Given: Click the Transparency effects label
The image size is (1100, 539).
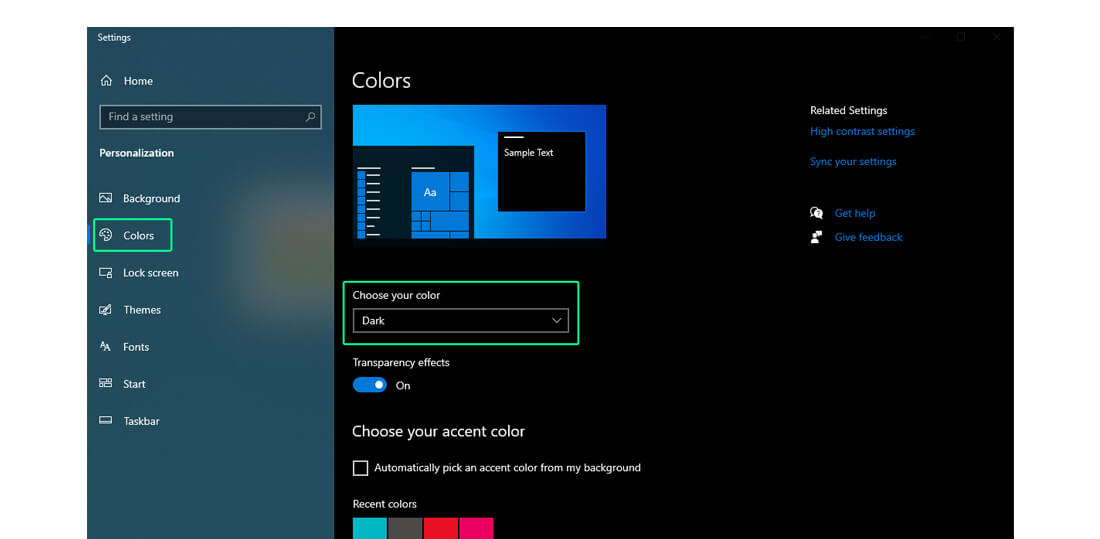Looking at the screenshot, I should click(401, 363).
